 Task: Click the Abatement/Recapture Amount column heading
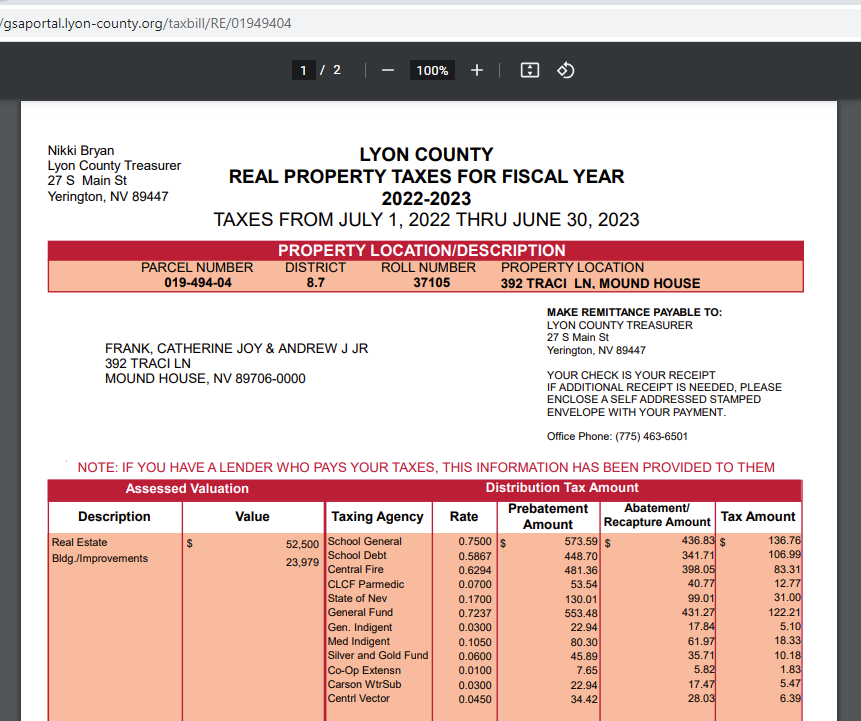click(657, 516)
